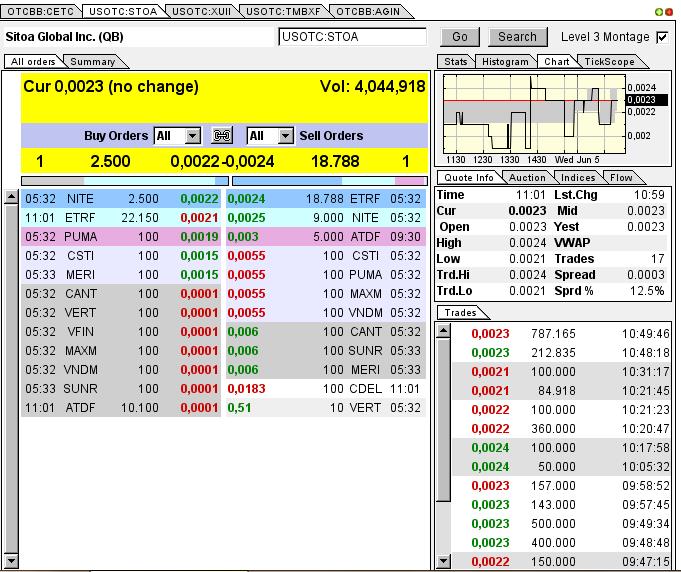681x572 pixels.
Task: Open the TickScope tab
Action: click(x=609, y=62)
